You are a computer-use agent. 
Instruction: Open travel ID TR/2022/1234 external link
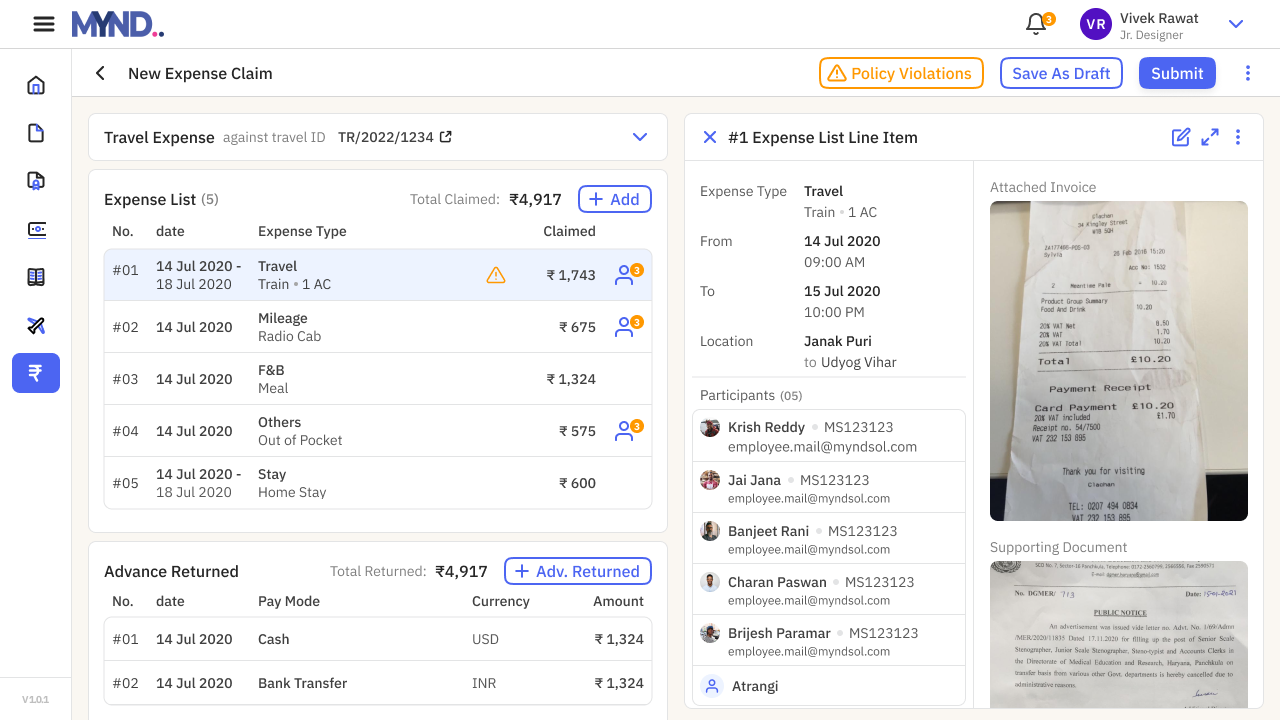pos(446,137)
